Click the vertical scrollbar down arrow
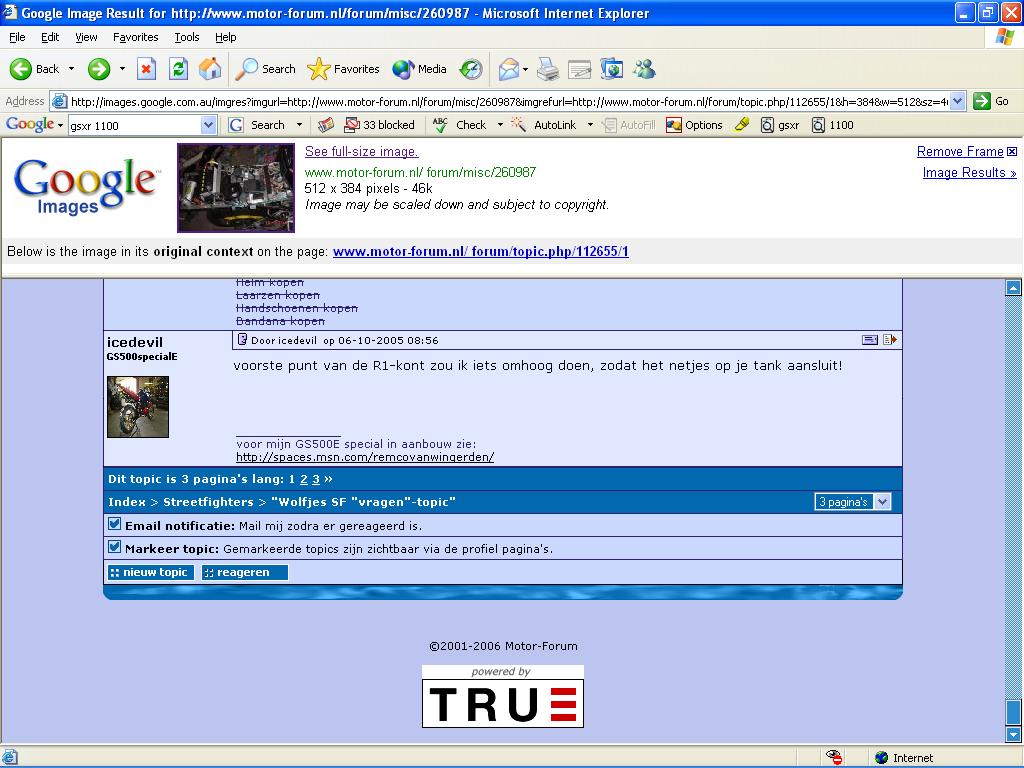The width and height of the screenshot is (1024, 768). [x=1014, y=735]
